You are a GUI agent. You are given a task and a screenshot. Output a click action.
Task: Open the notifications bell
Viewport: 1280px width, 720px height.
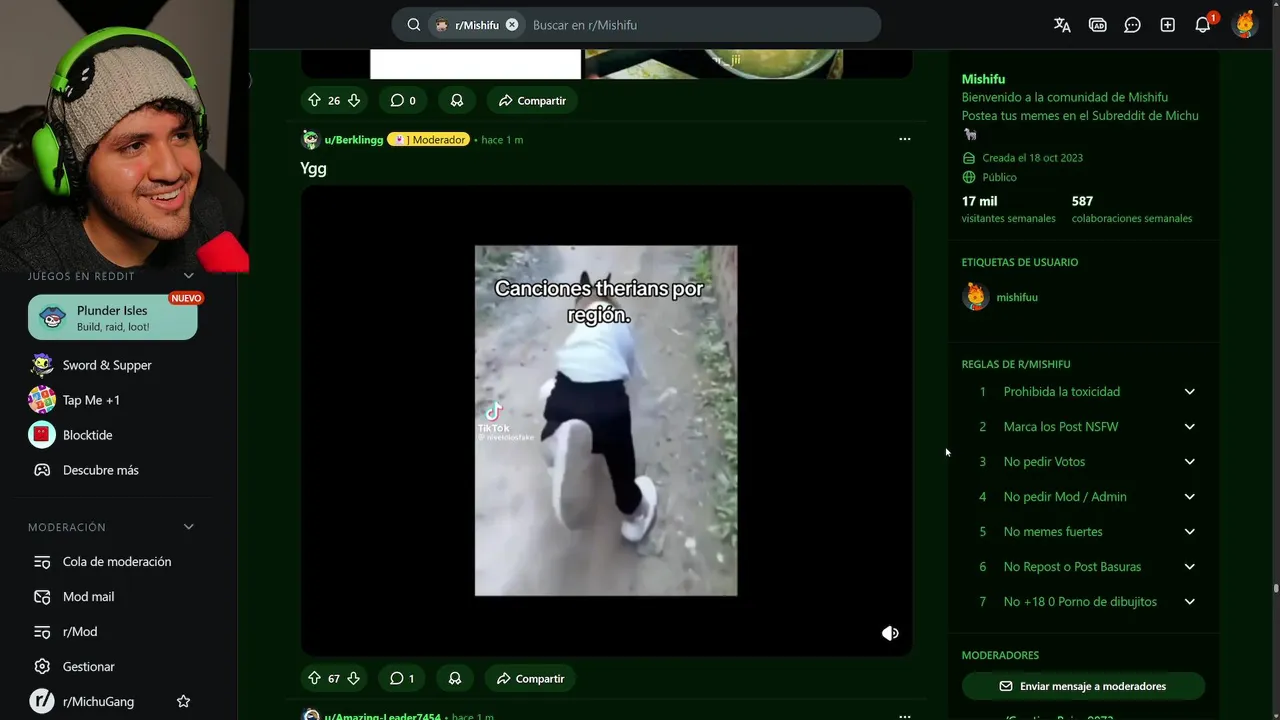point(1203,25)
